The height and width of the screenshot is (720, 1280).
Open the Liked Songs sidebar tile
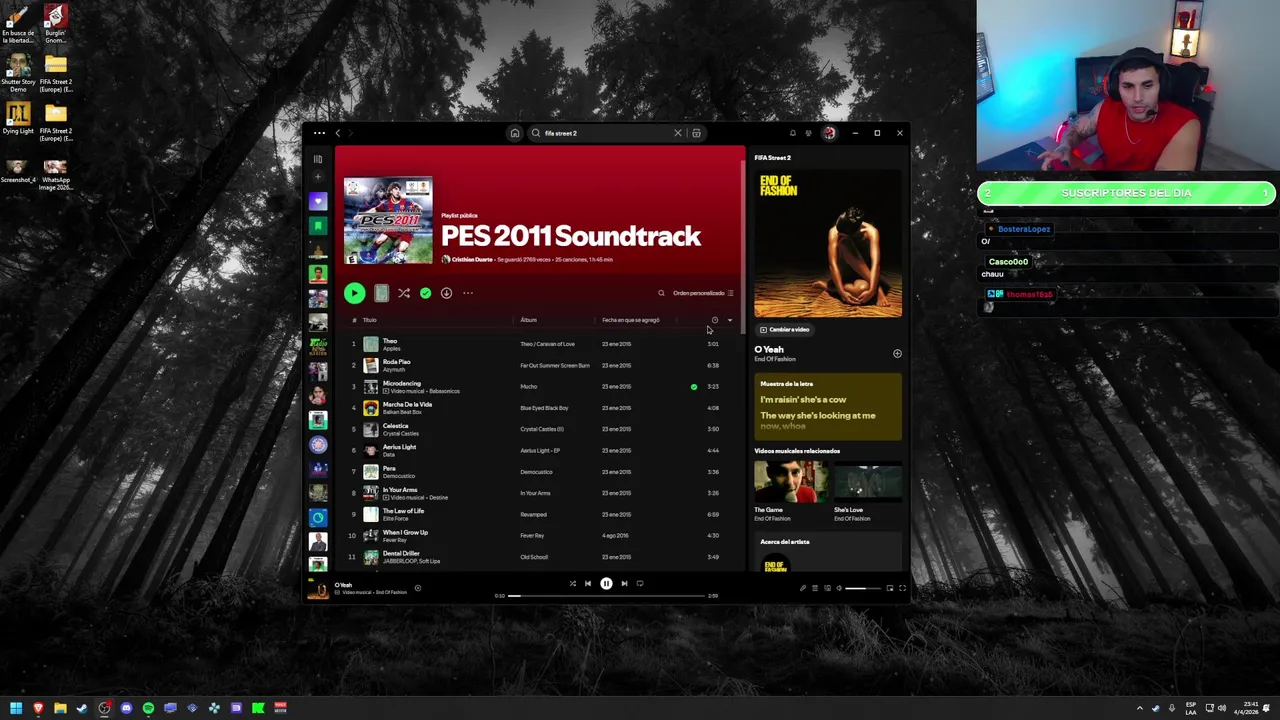(318, 201)
